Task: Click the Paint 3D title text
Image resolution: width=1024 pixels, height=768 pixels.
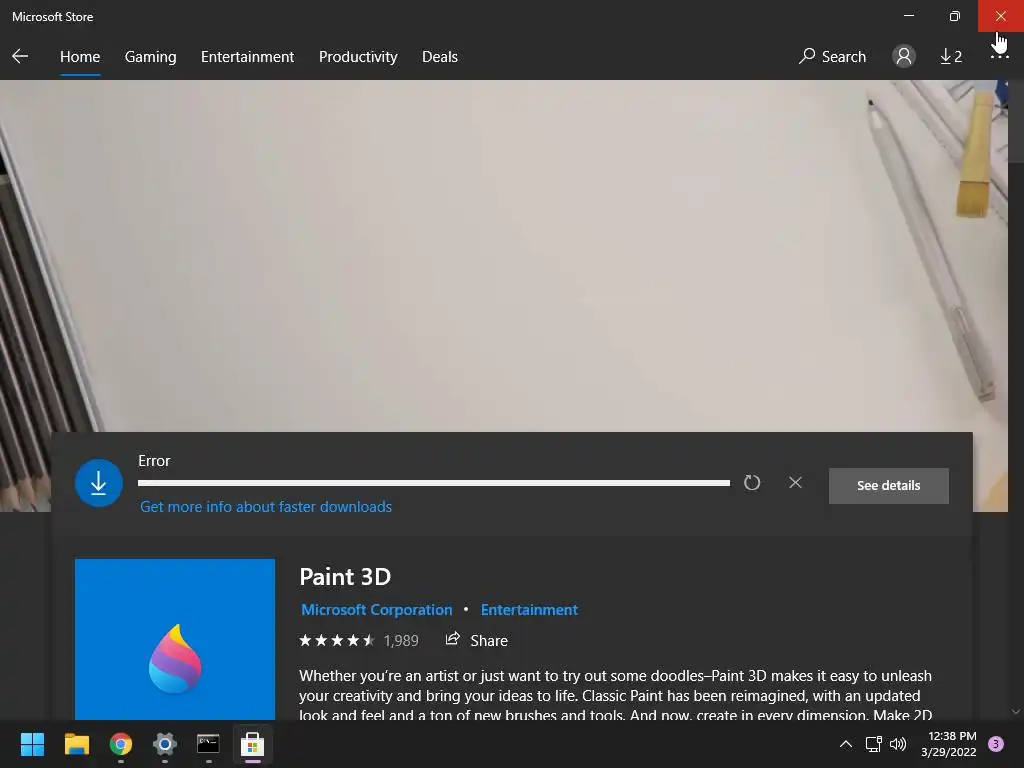Action: 345,577
